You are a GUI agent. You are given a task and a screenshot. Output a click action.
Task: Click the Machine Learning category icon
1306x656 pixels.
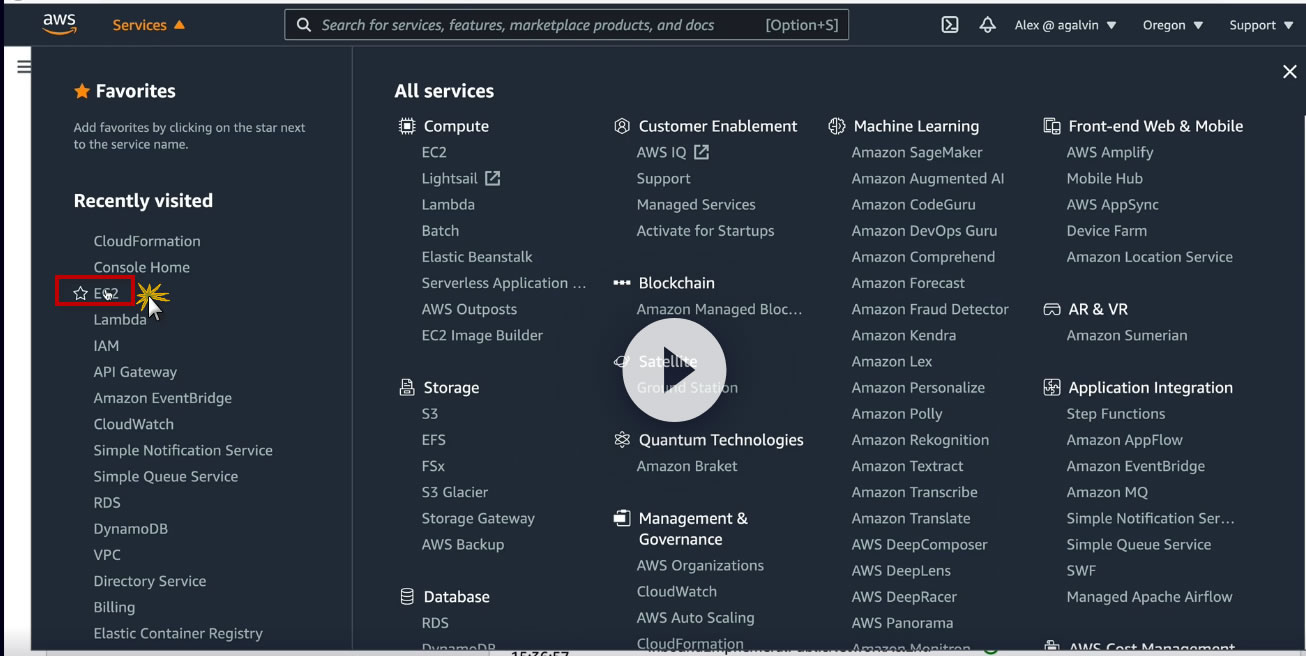[x=837, y=126]
